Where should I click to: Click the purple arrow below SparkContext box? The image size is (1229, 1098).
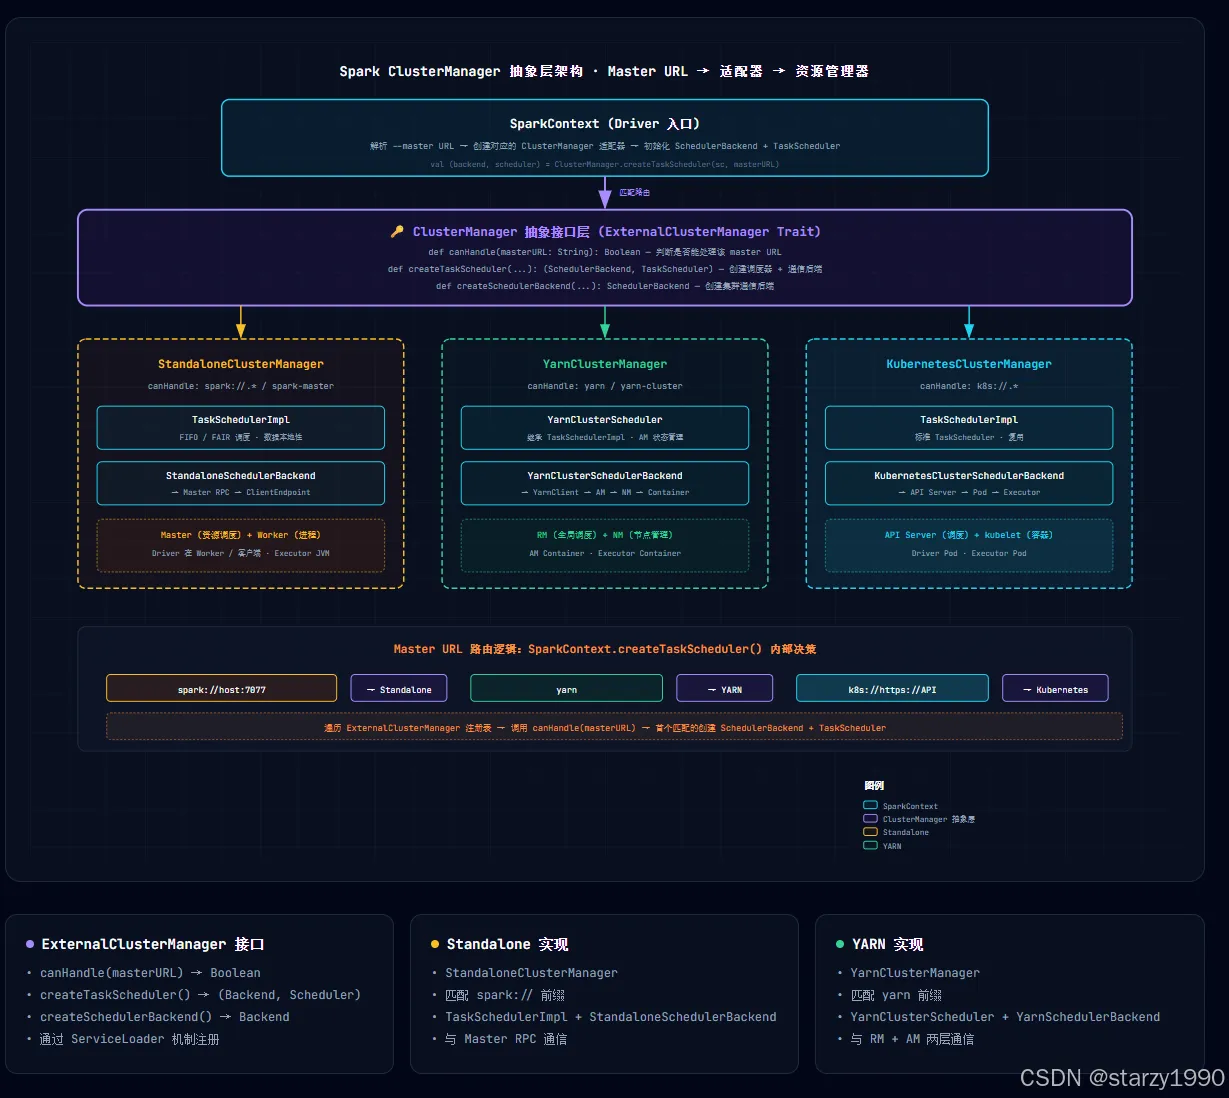tap(605, 192)
